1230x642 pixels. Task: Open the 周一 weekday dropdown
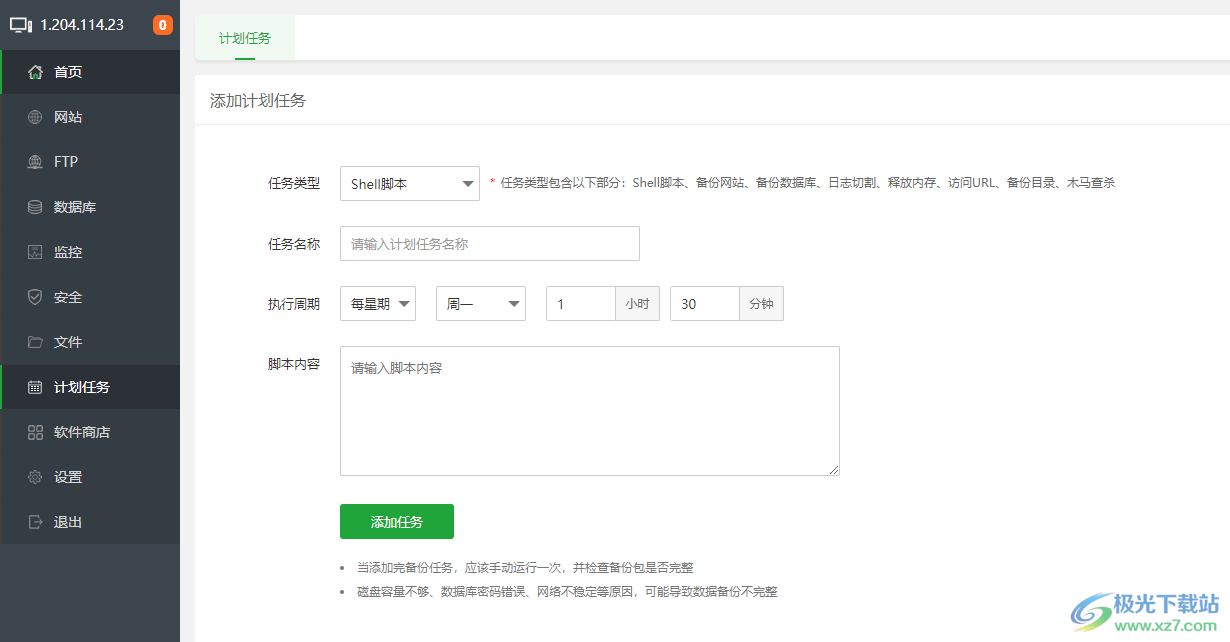tap(481, 304)
